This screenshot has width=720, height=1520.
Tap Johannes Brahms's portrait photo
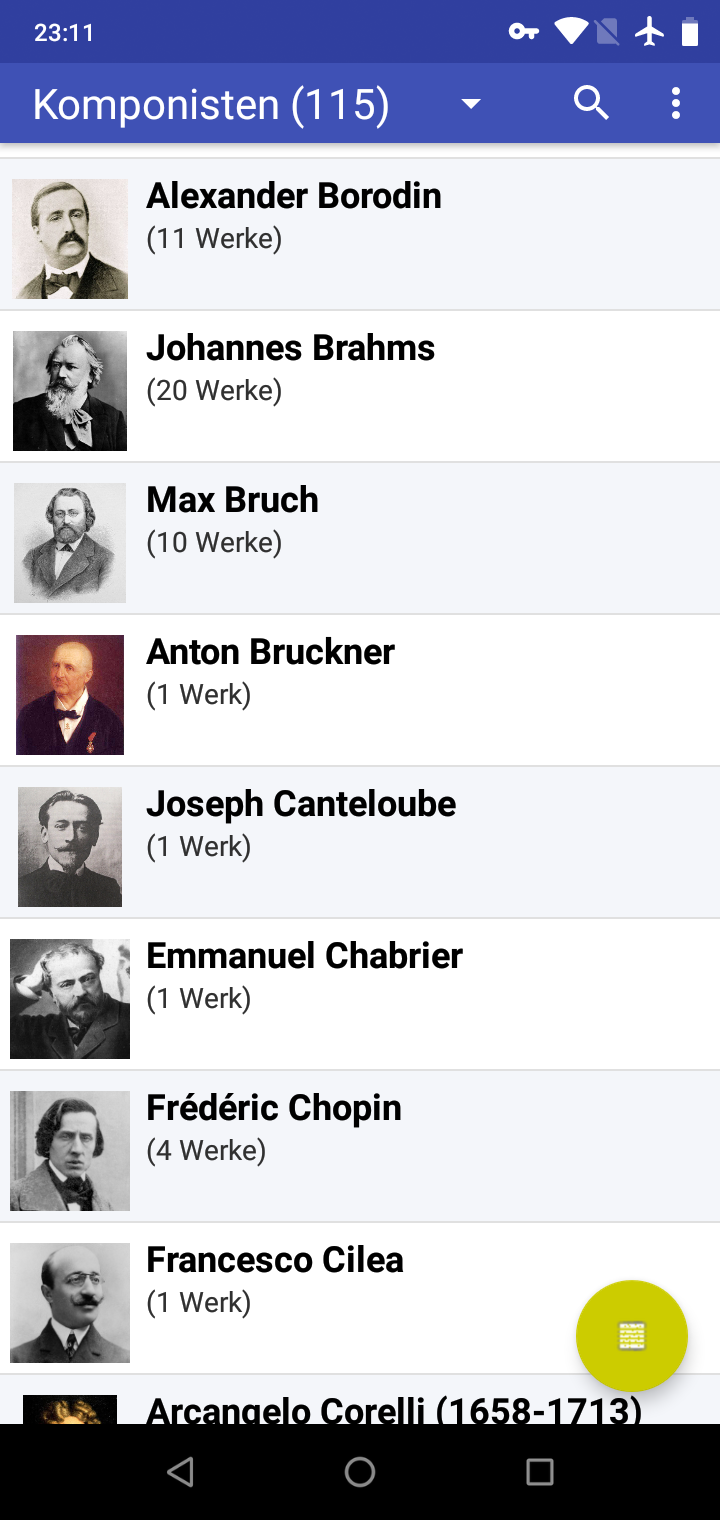click(70, 391)
